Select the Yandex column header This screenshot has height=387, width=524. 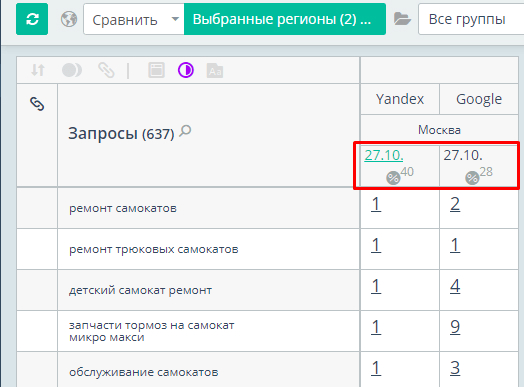click(400, 99)
